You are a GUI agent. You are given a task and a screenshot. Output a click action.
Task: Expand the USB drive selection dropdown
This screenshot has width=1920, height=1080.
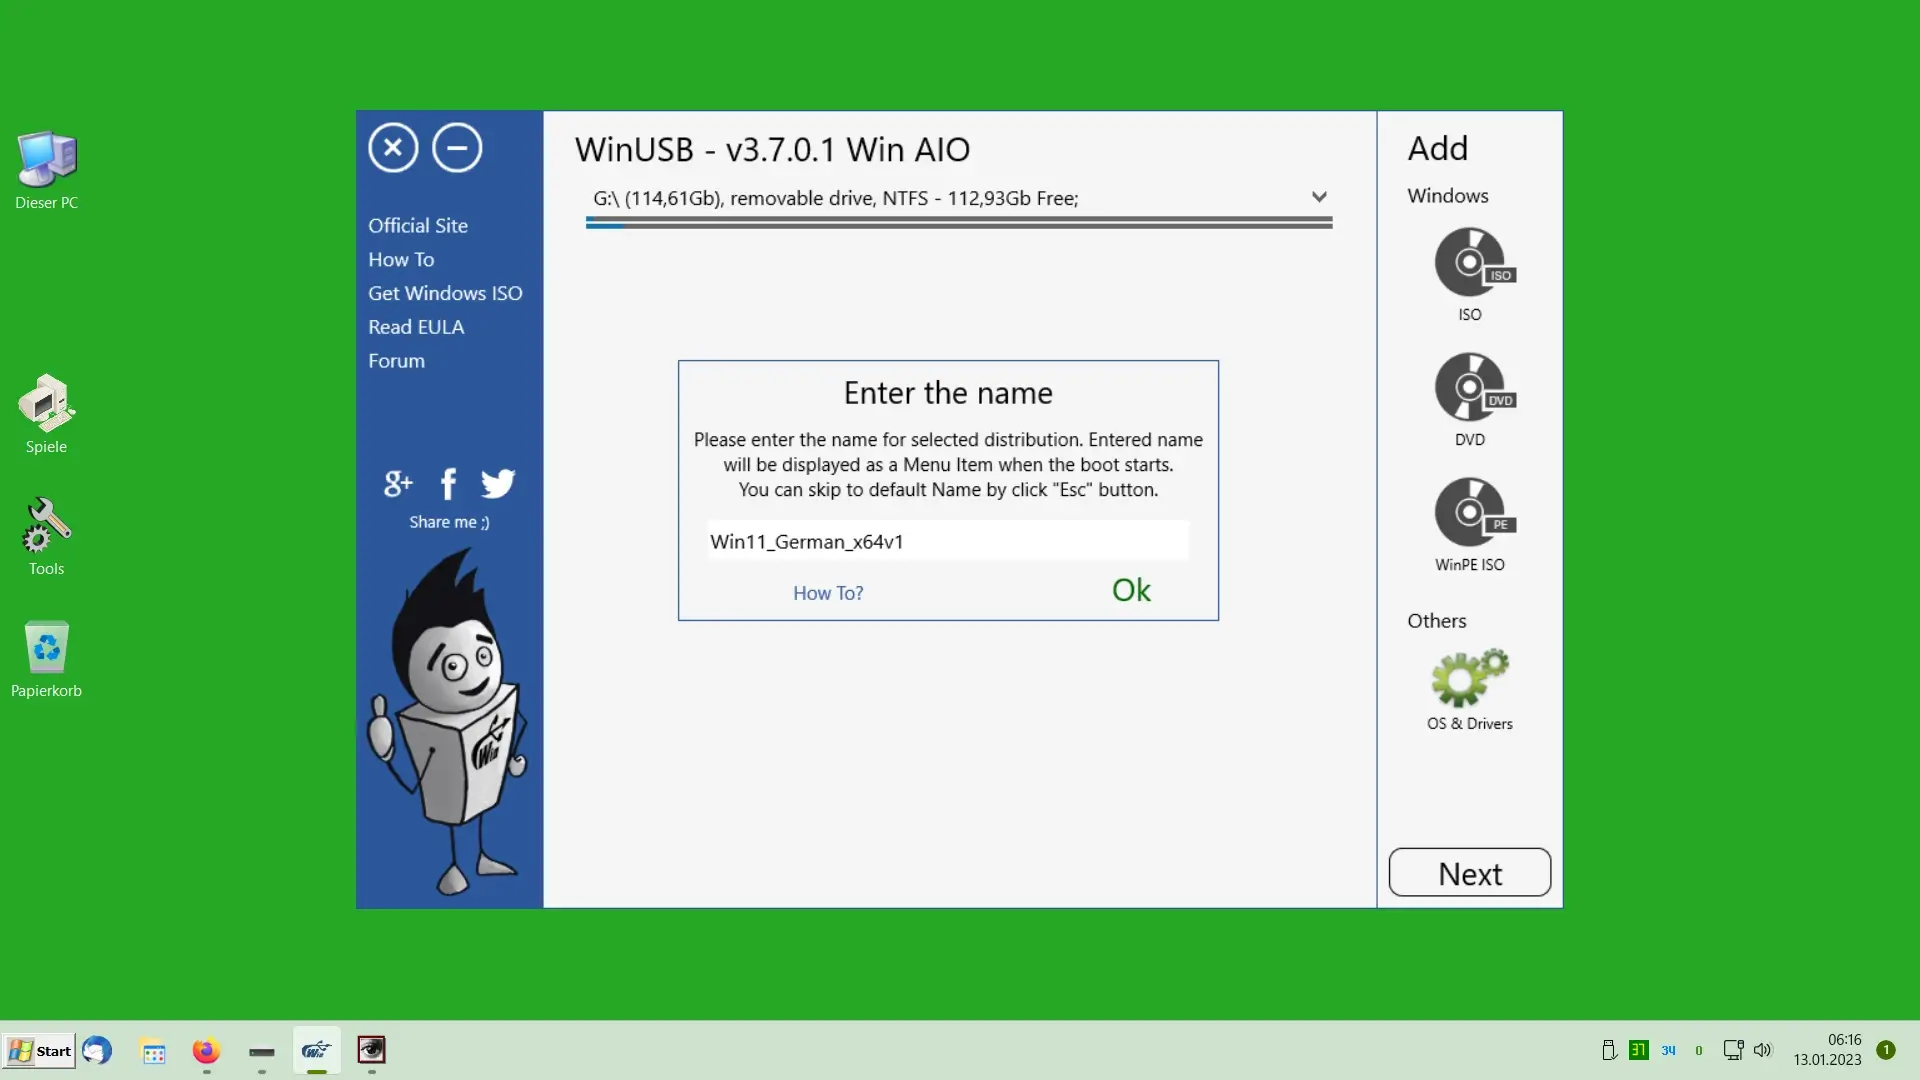1319,197
